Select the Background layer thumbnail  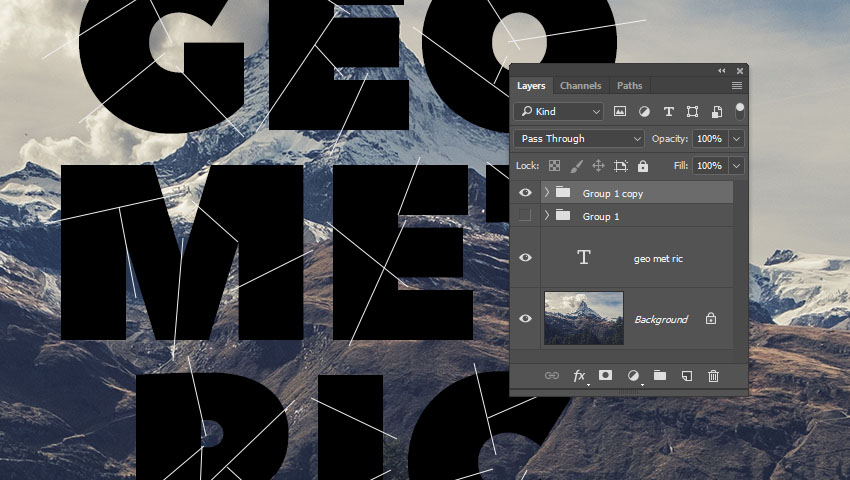[x=583, y=318]
